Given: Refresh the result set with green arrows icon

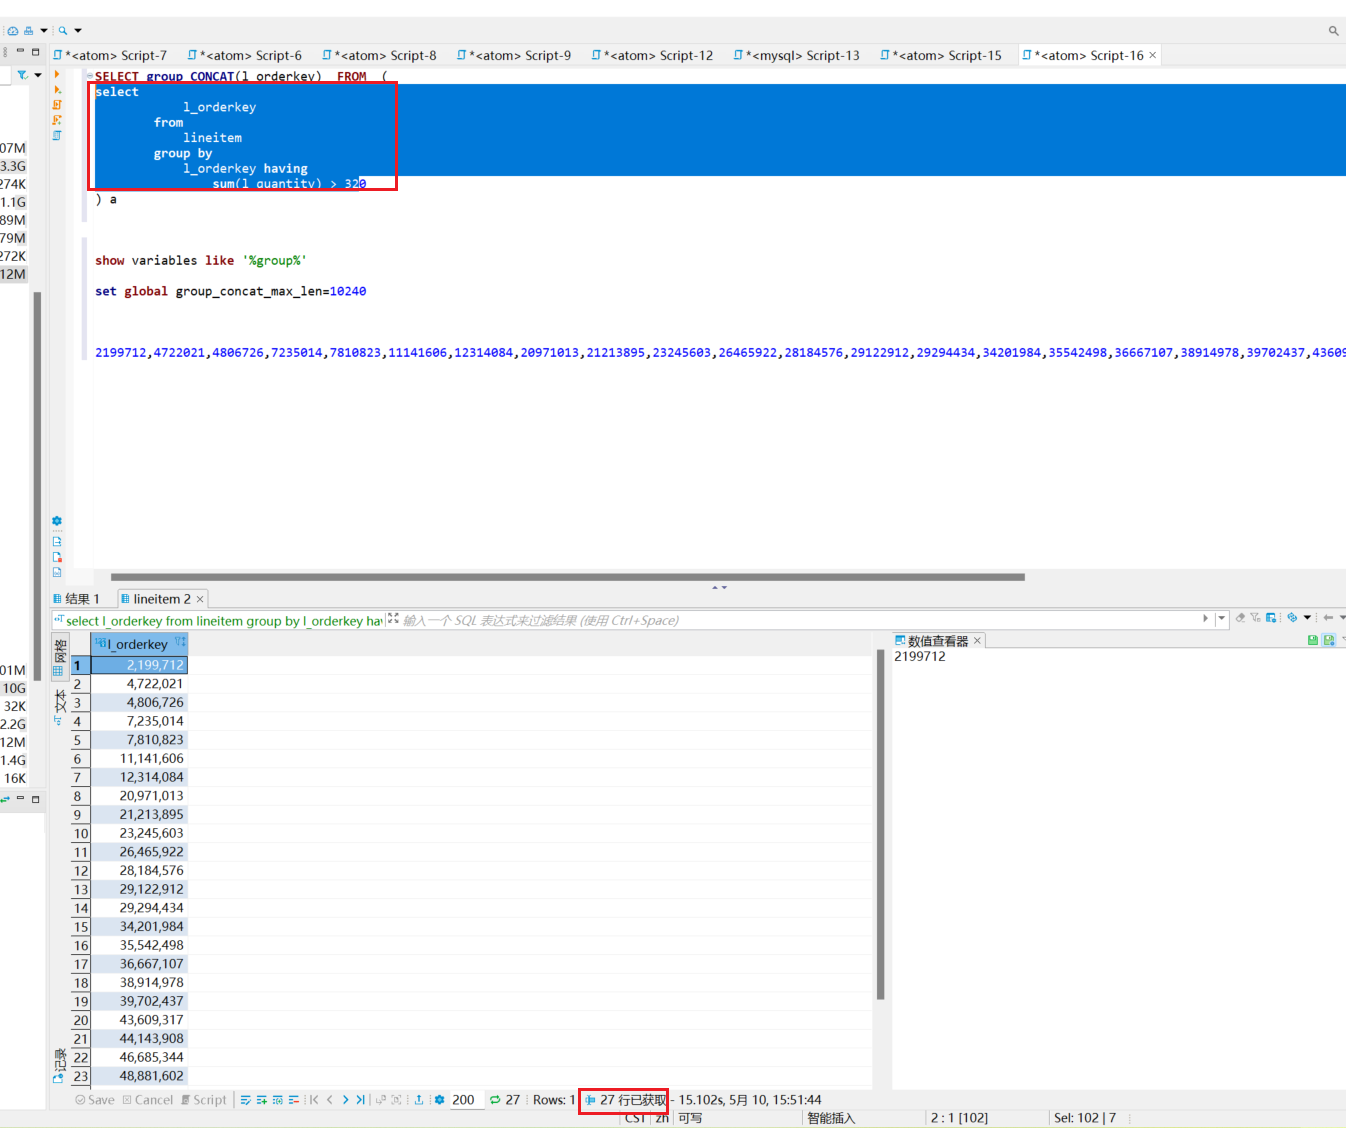Looking at the screenshot, I should 495,1100.
